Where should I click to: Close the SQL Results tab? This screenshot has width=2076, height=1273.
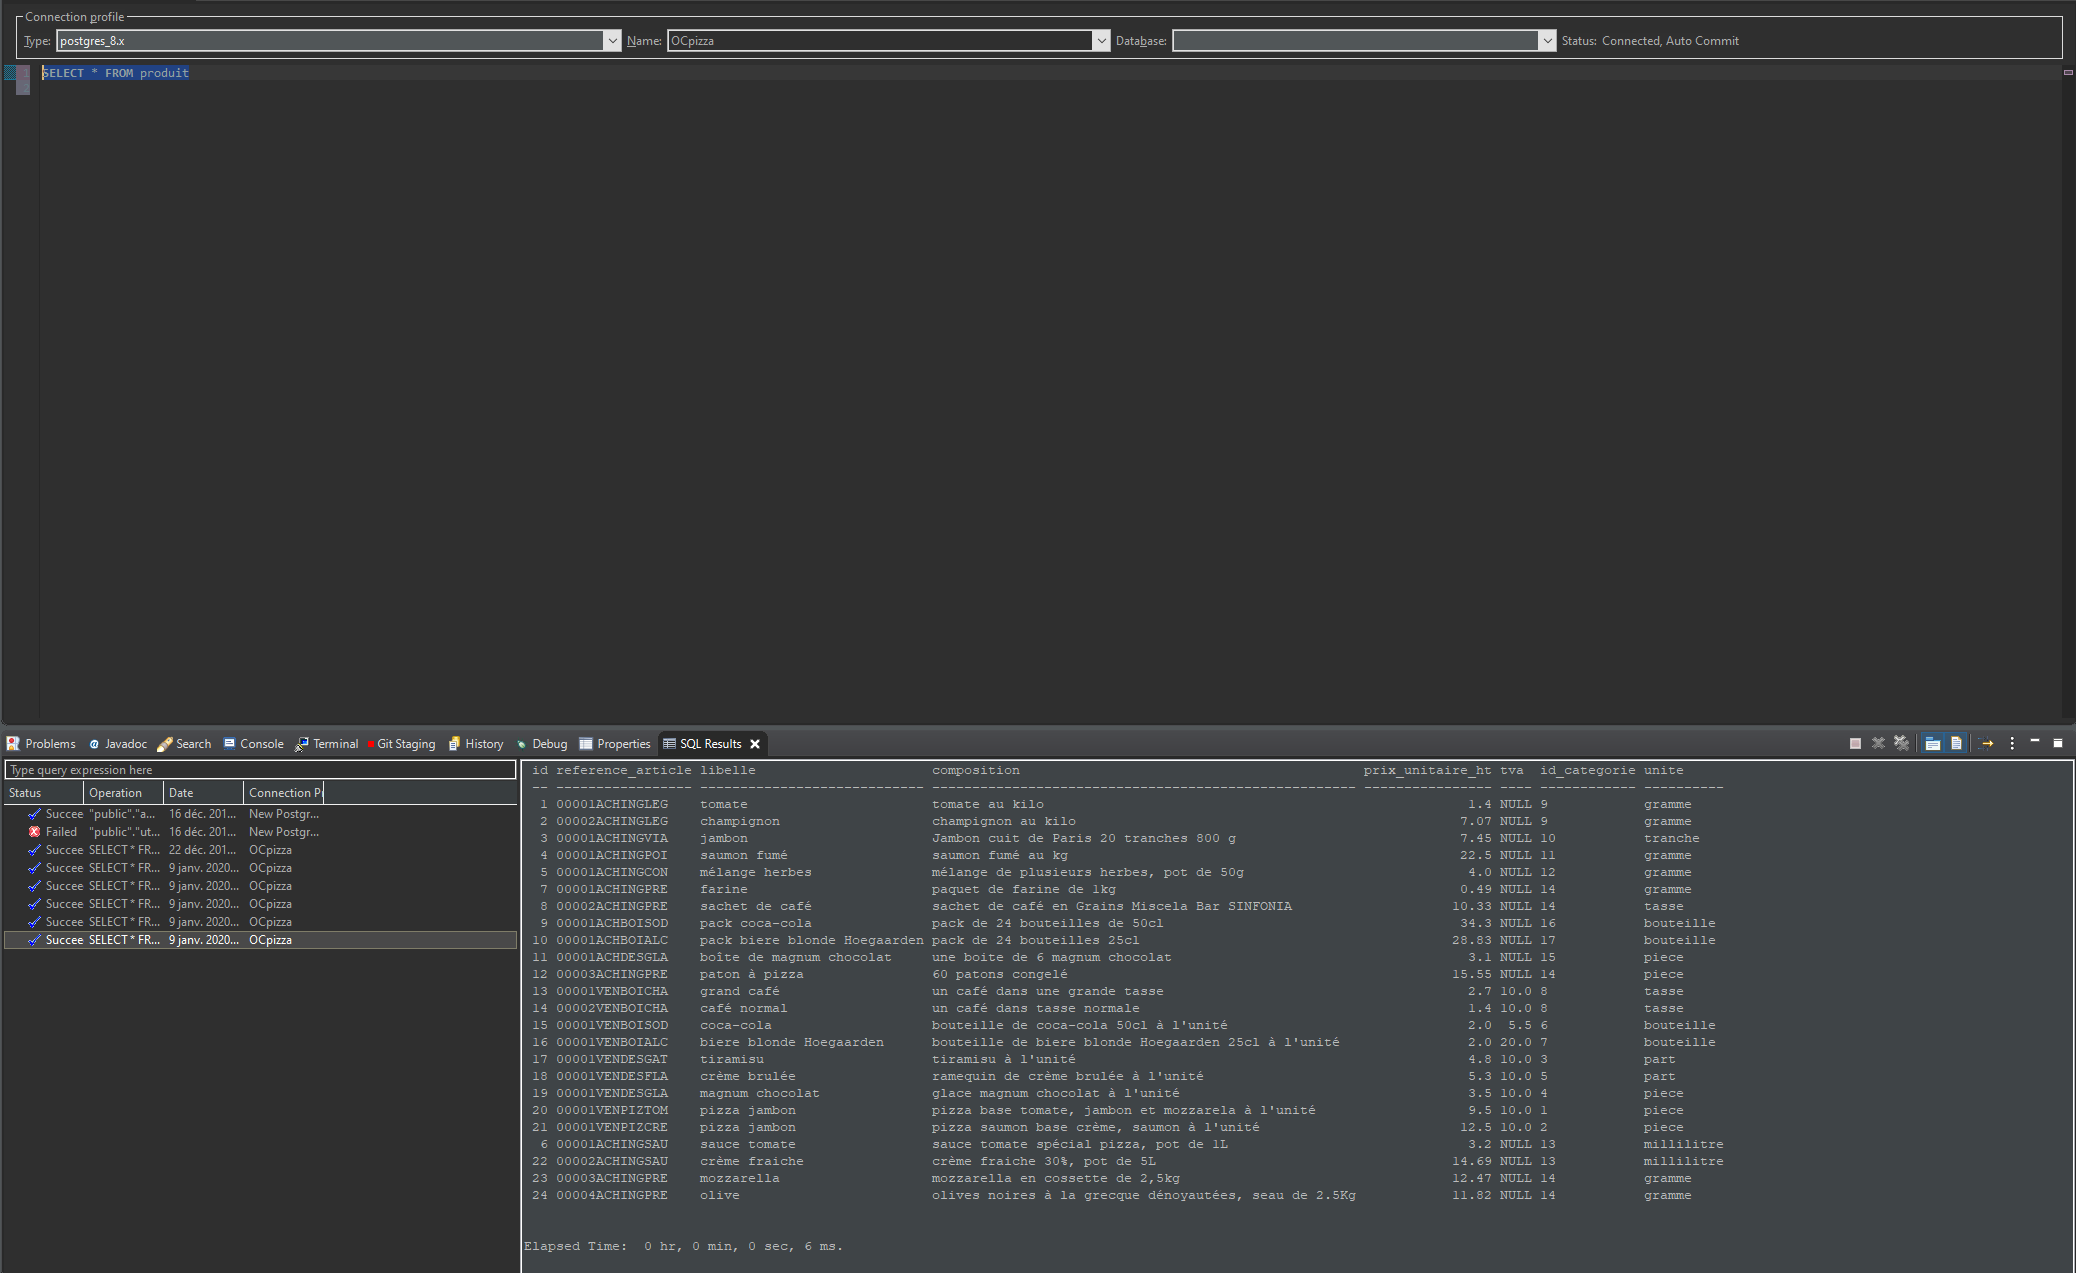point(755,744)
